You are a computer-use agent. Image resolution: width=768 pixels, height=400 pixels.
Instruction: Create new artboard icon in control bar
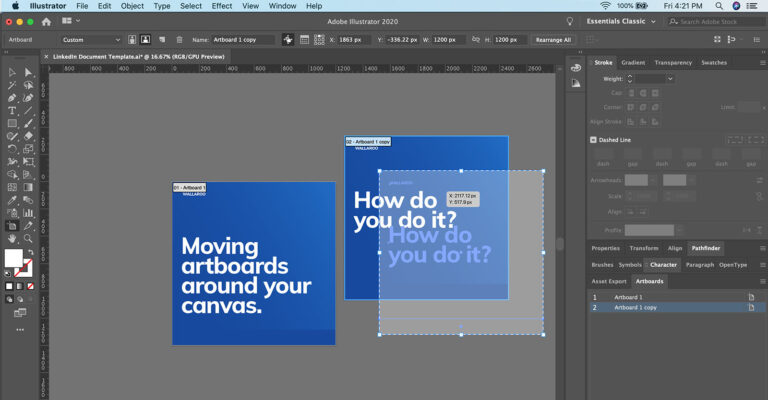(x=162, y=40)
